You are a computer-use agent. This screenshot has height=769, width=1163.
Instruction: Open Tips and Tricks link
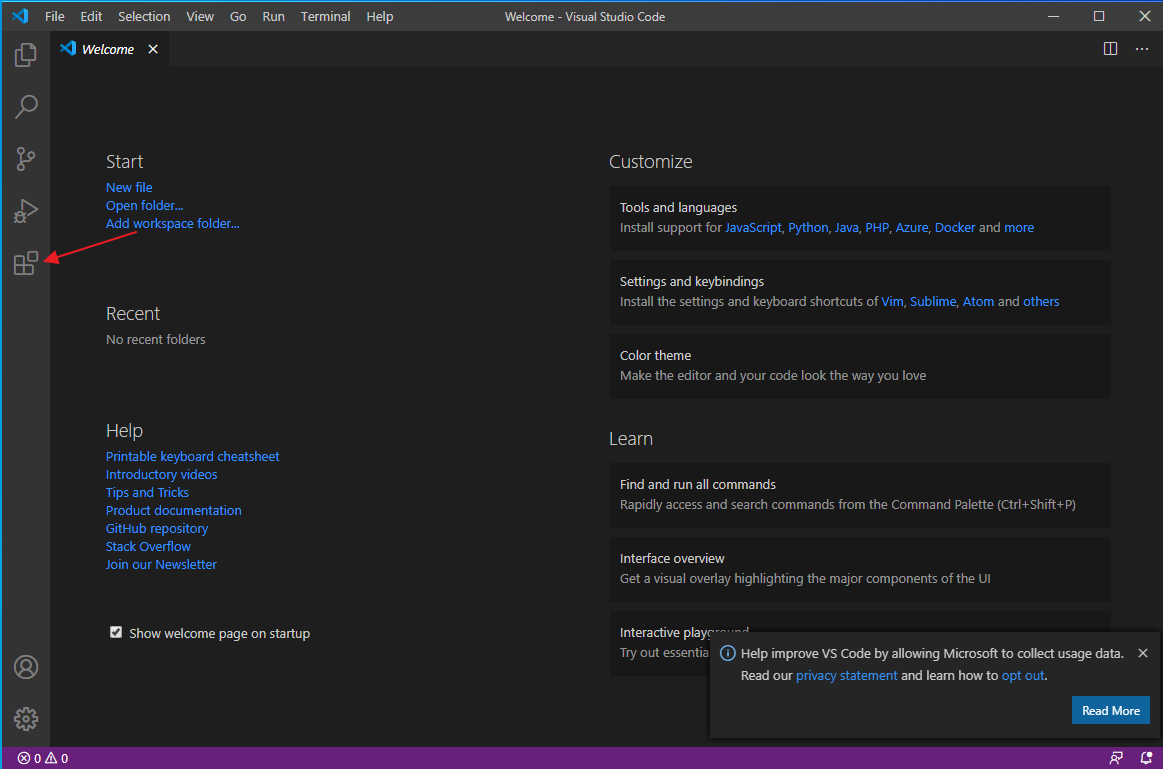tap(147, 492)
